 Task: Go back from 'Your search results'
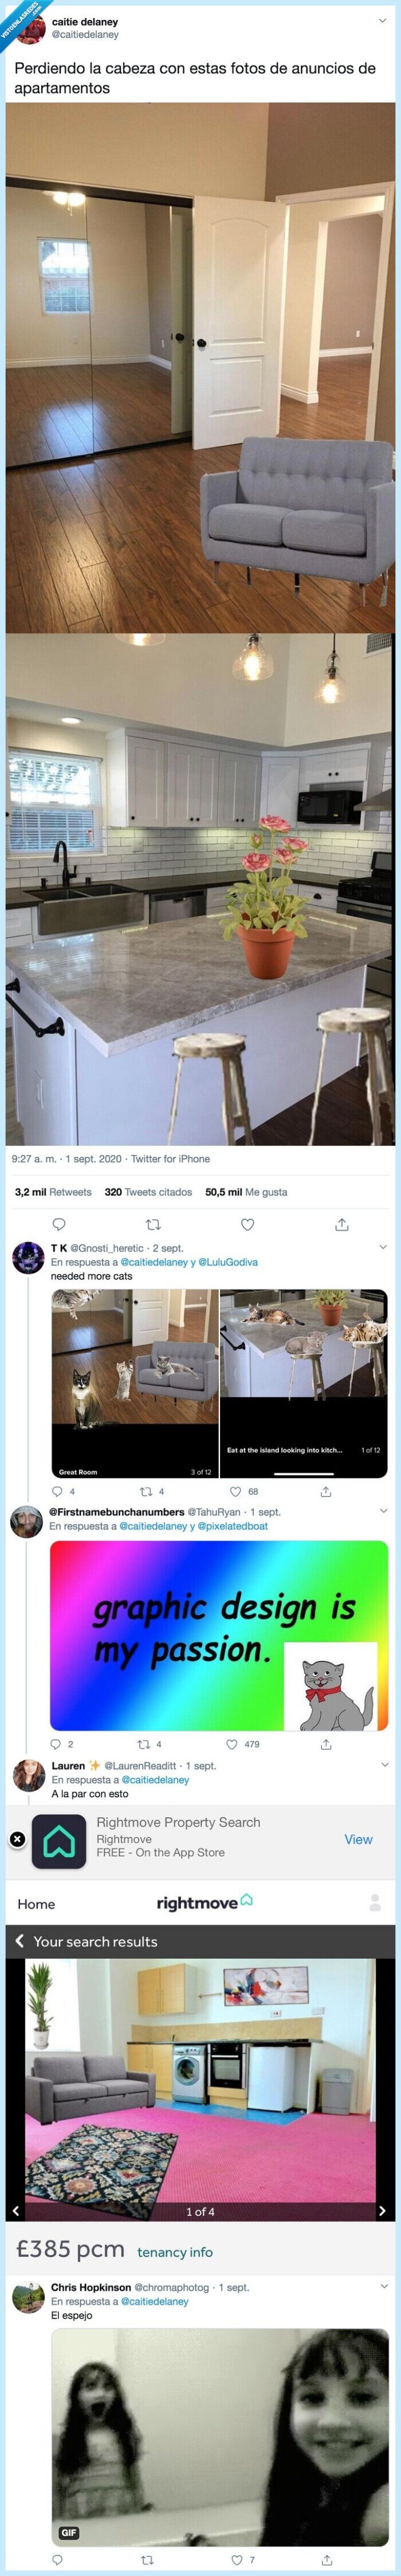pyautogui.click(x=20, y=1941)
